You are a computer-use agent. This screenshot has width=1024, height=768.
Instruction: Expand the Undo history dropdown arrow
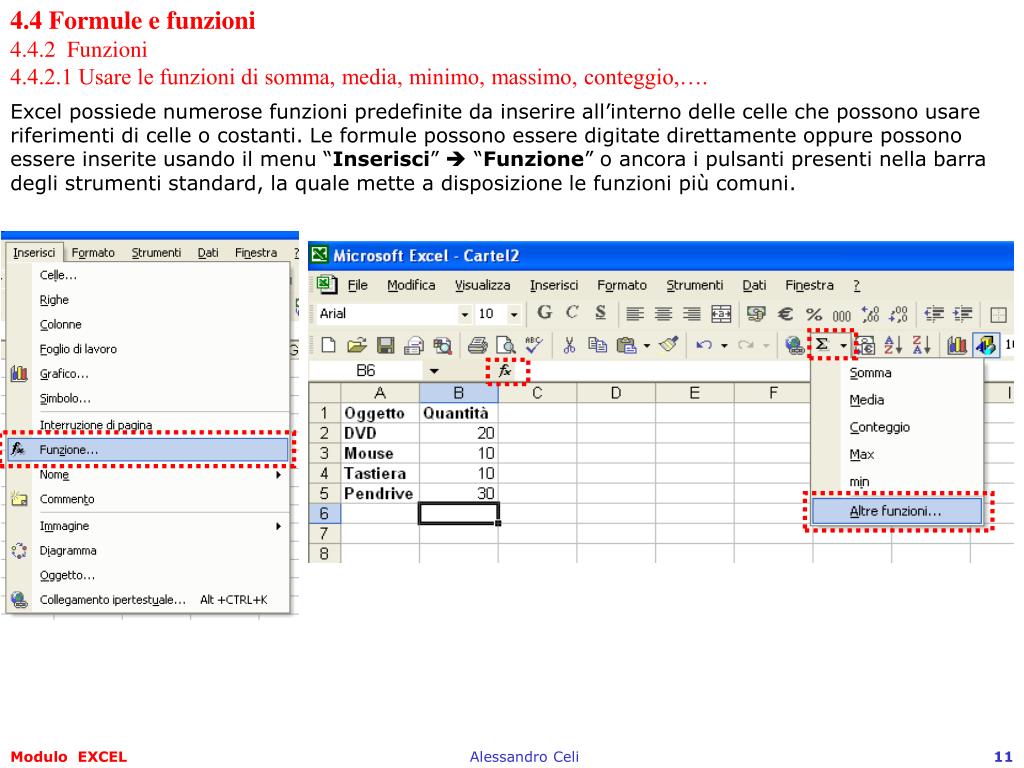[724, 345]
